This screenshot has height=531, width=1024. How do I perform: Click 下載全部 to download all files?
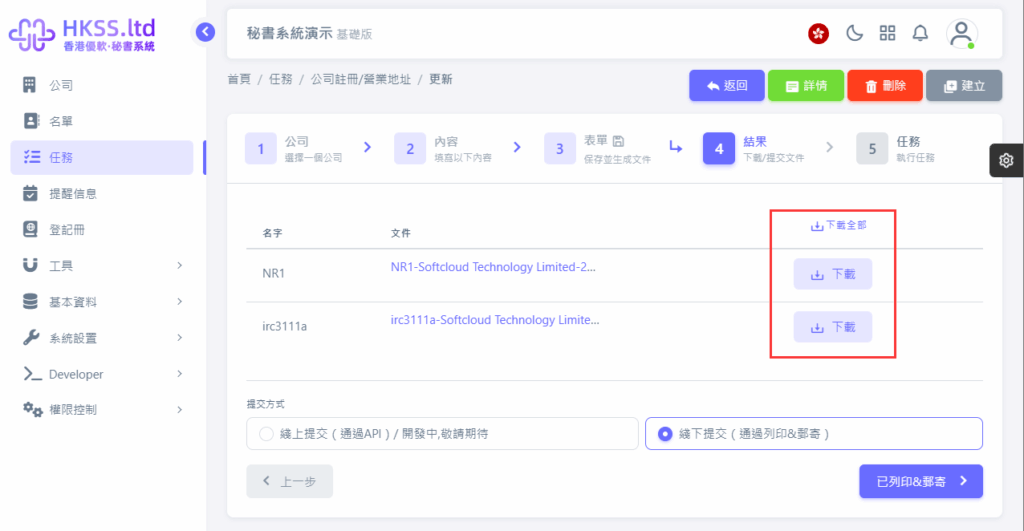click(x=838, y=225)
